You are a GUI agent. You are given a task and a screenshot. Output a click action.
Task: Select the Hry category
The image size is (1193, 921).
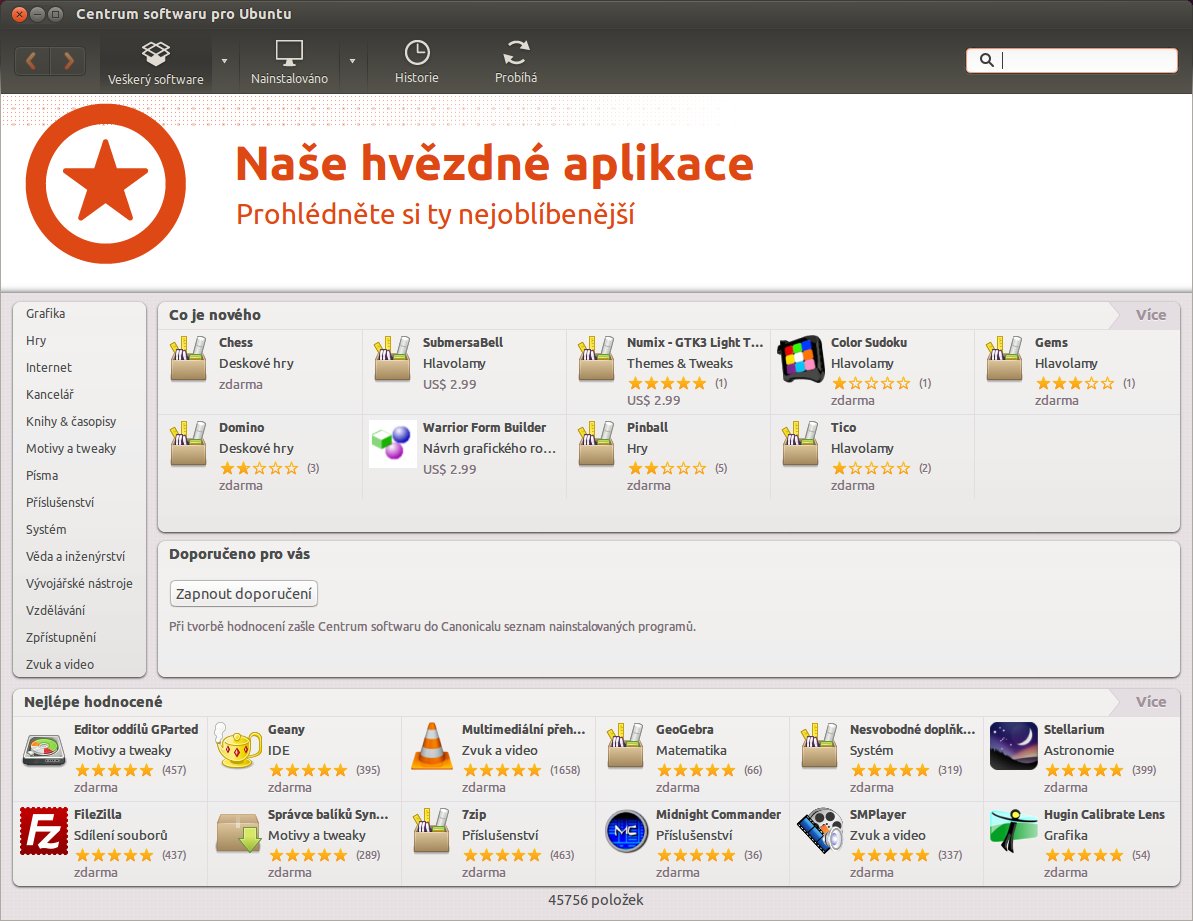(36, 341)
